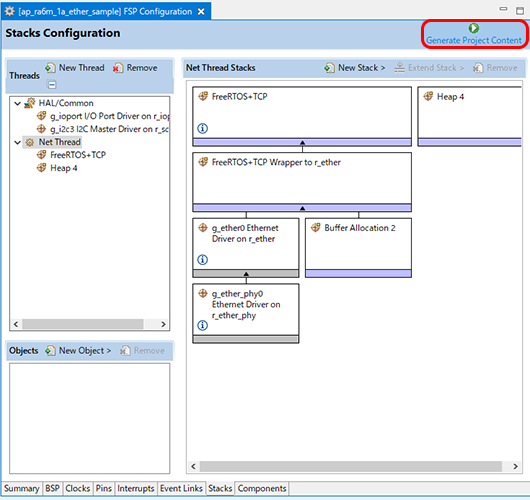Switch to the Interrupts tab
Viewport: 530px width, 500px height.
[x=136, y=489]
